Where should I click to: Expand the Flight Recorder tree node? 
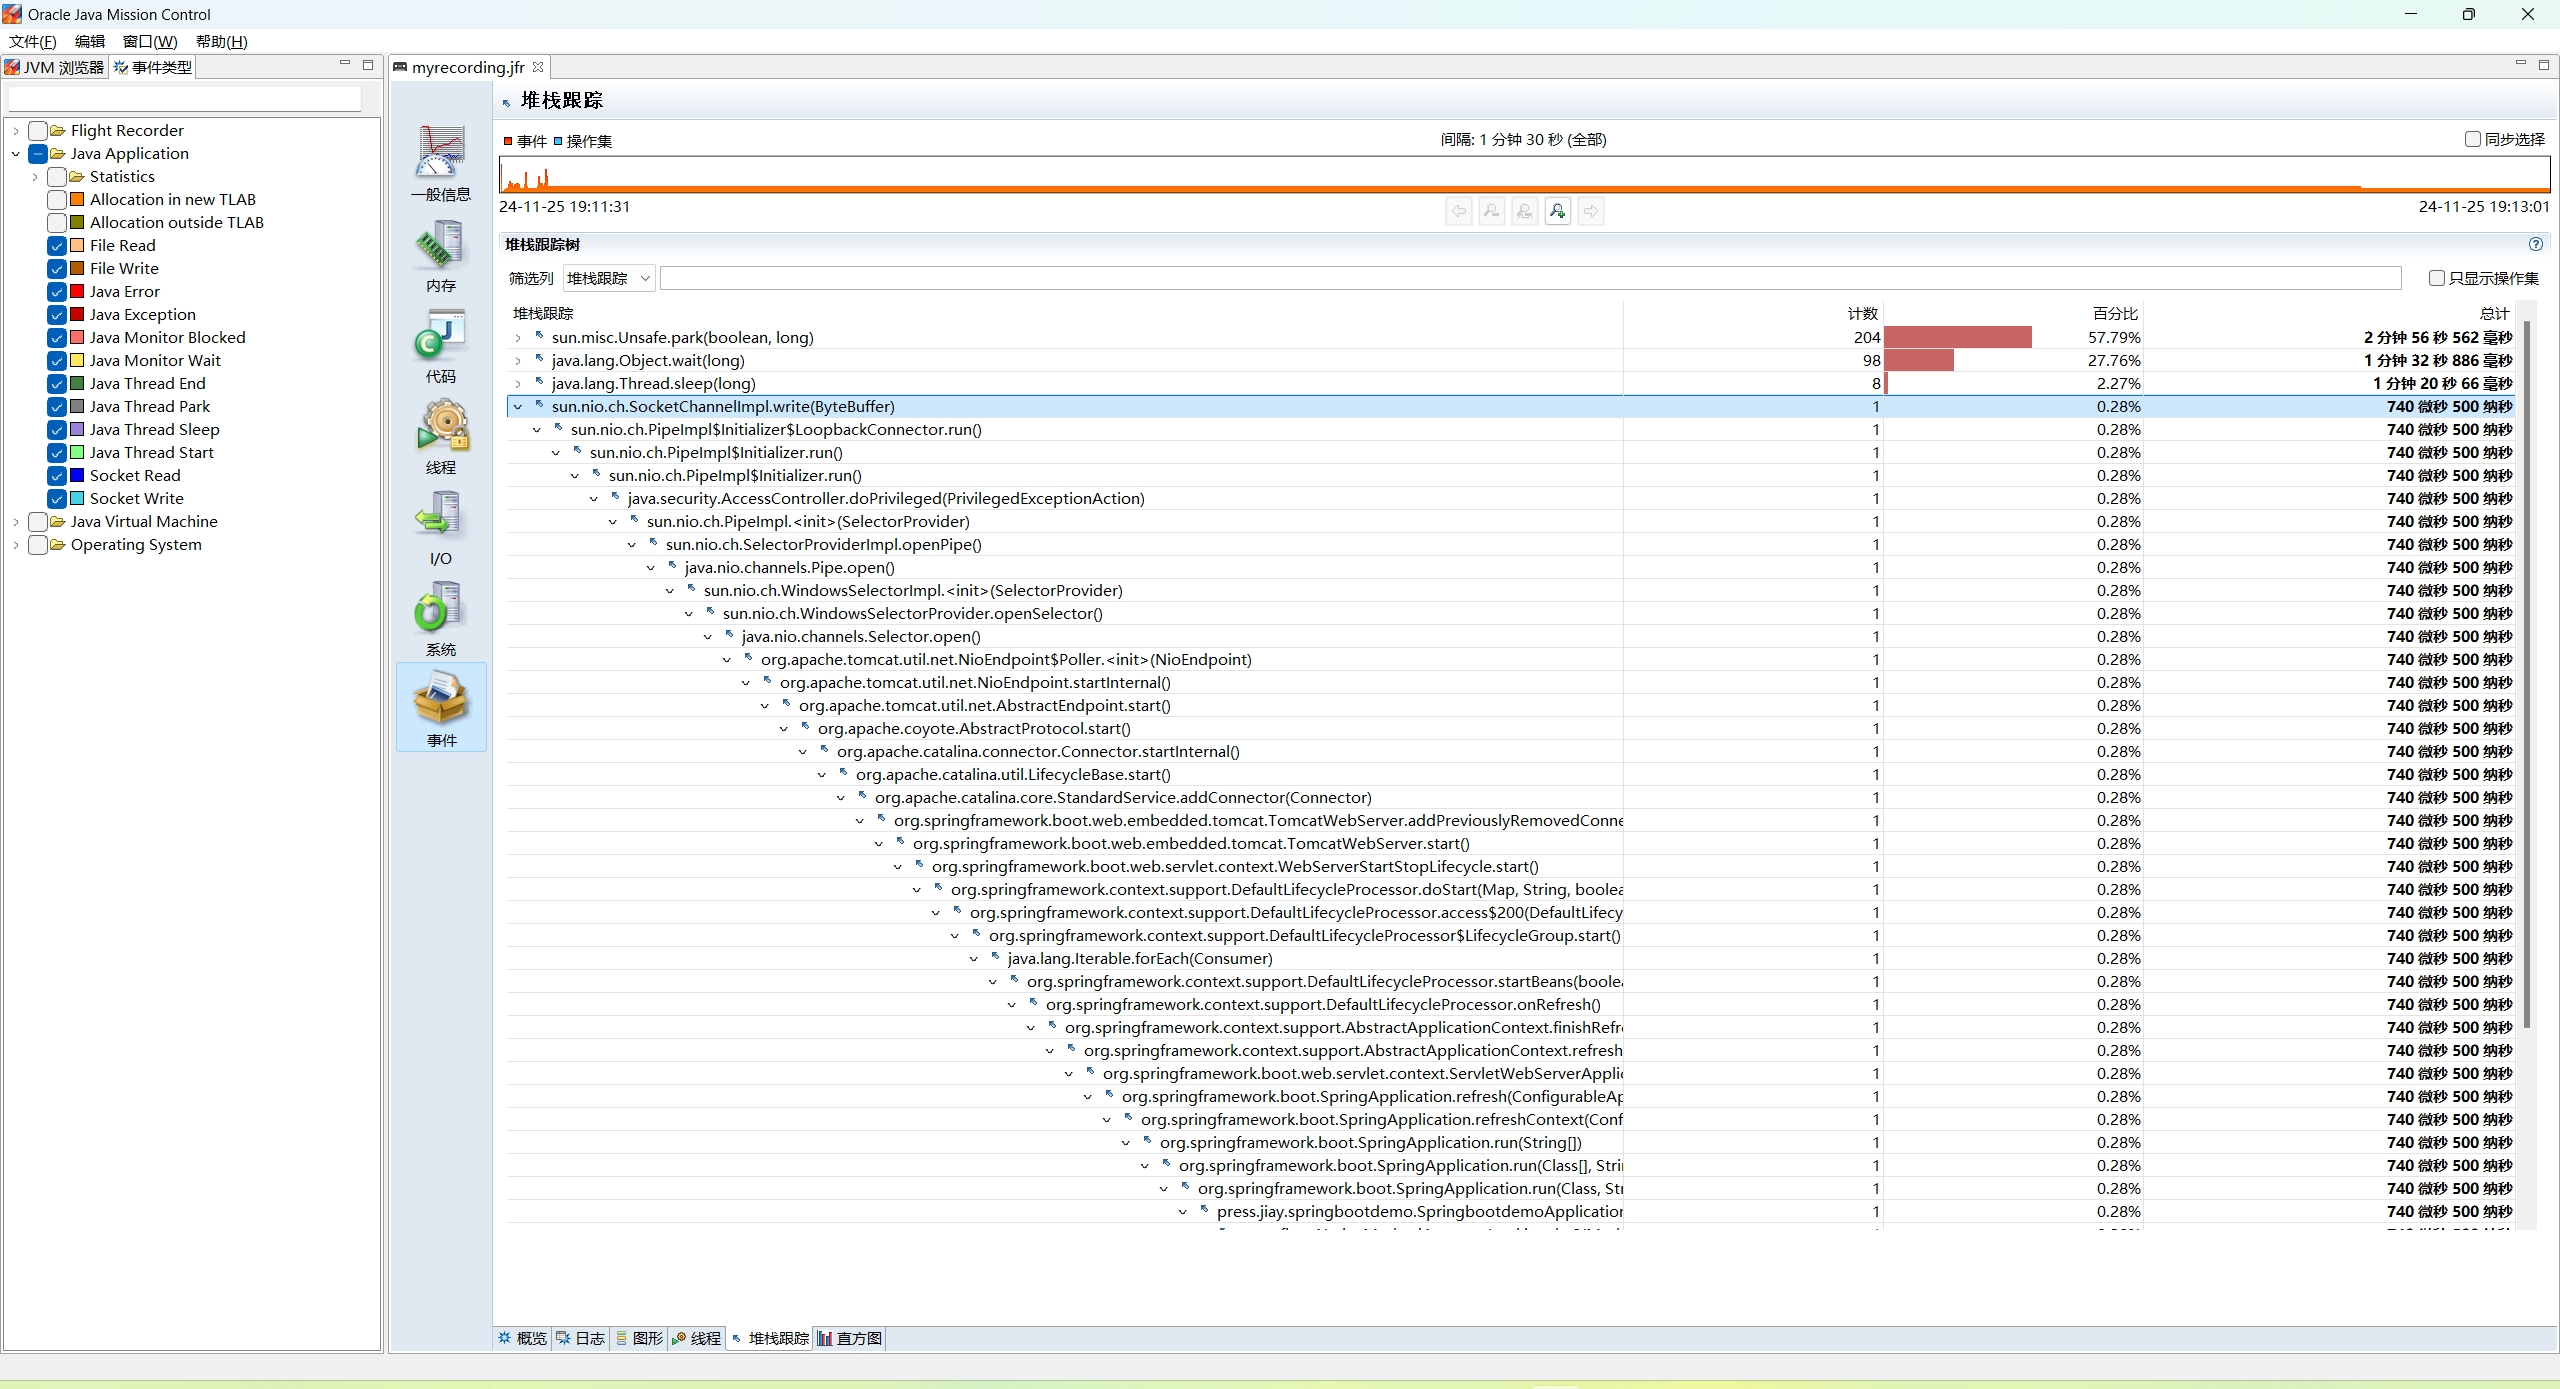pyautogui.click(x=16, y=131)
